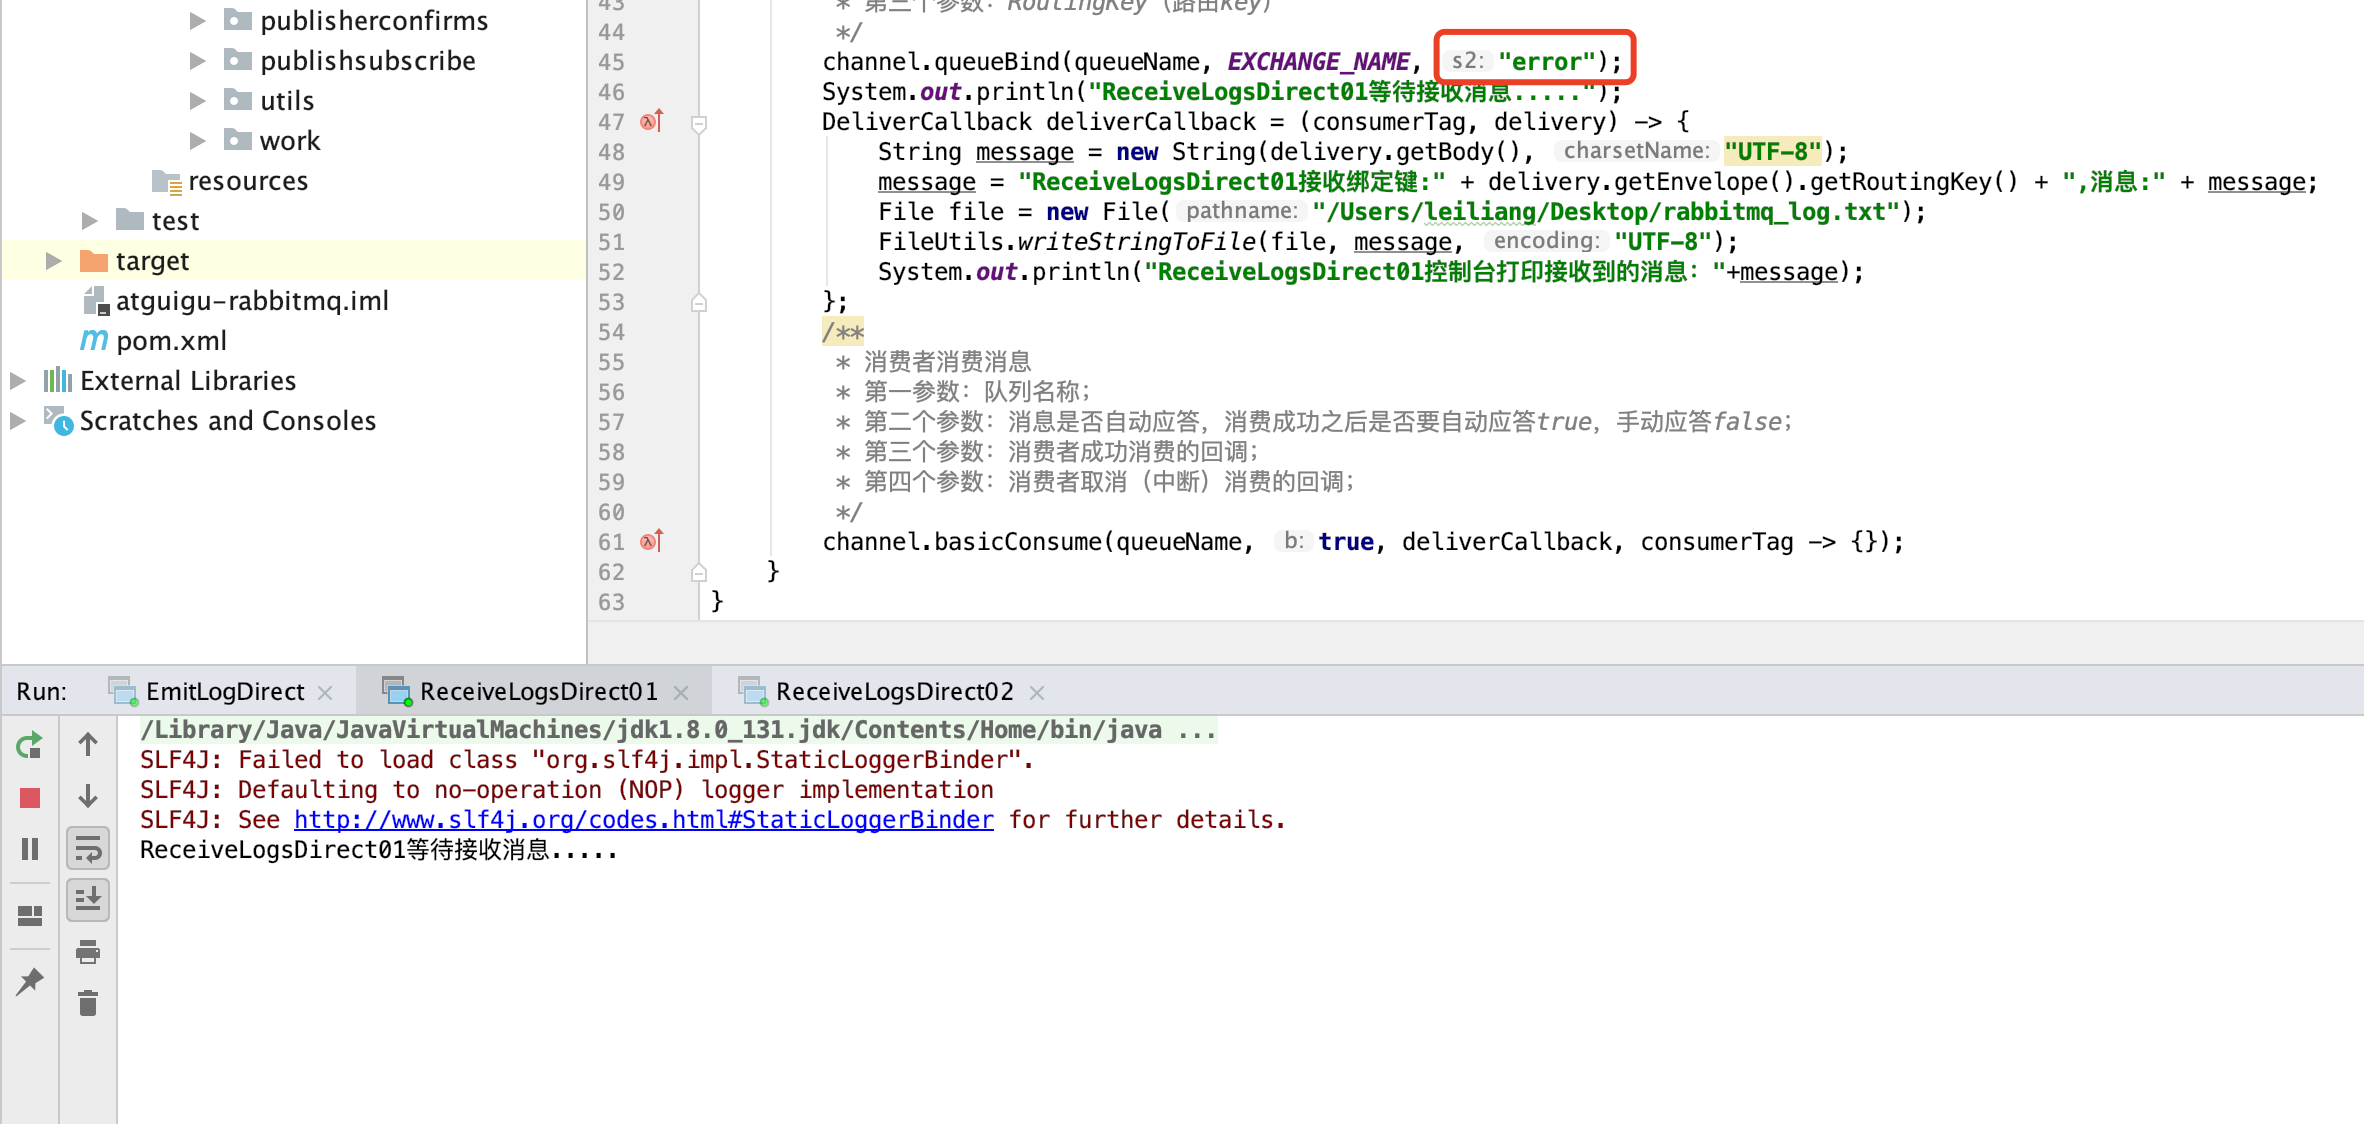Viewport: 2364px width, 1124px height.
Task: Expand the target folder
Action: pyautogui.click(x=54, y=261)
